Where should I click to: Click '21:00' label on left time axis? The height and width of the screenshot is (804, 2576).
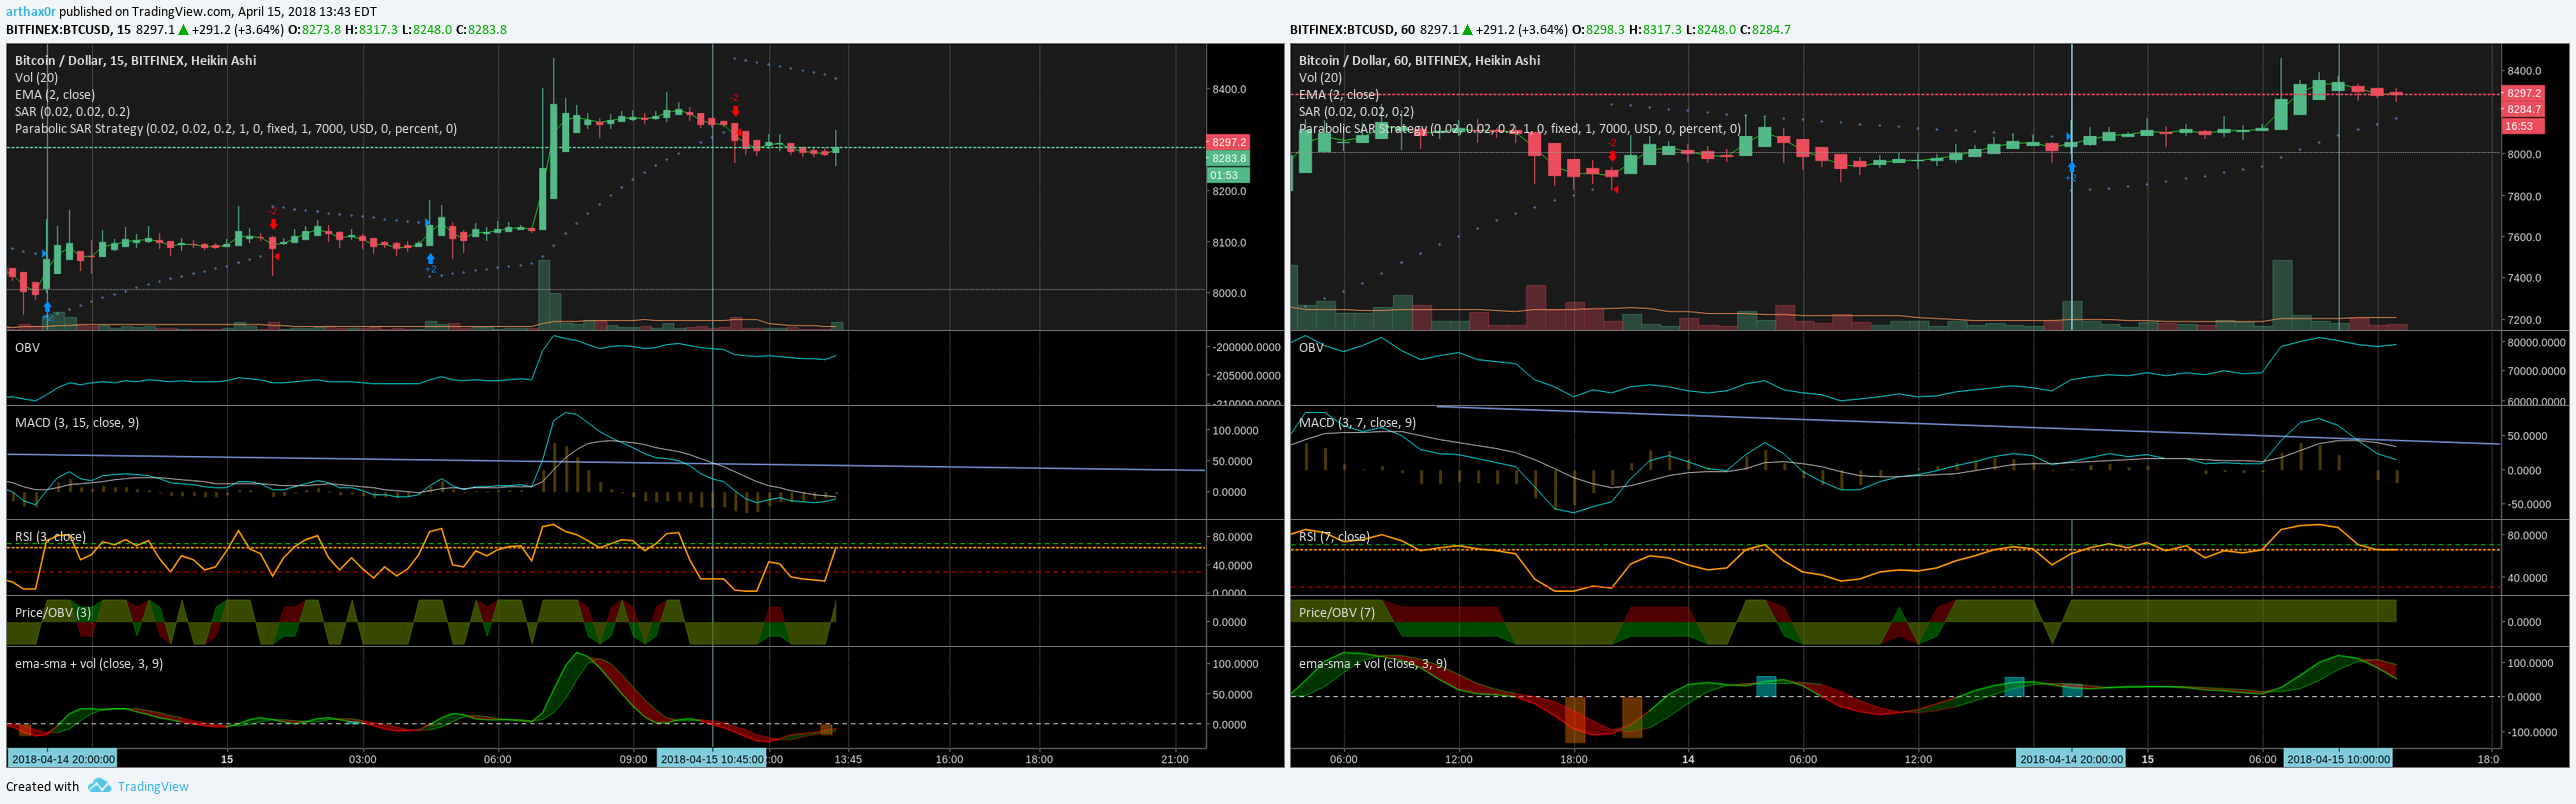(x=1174, y=759)
